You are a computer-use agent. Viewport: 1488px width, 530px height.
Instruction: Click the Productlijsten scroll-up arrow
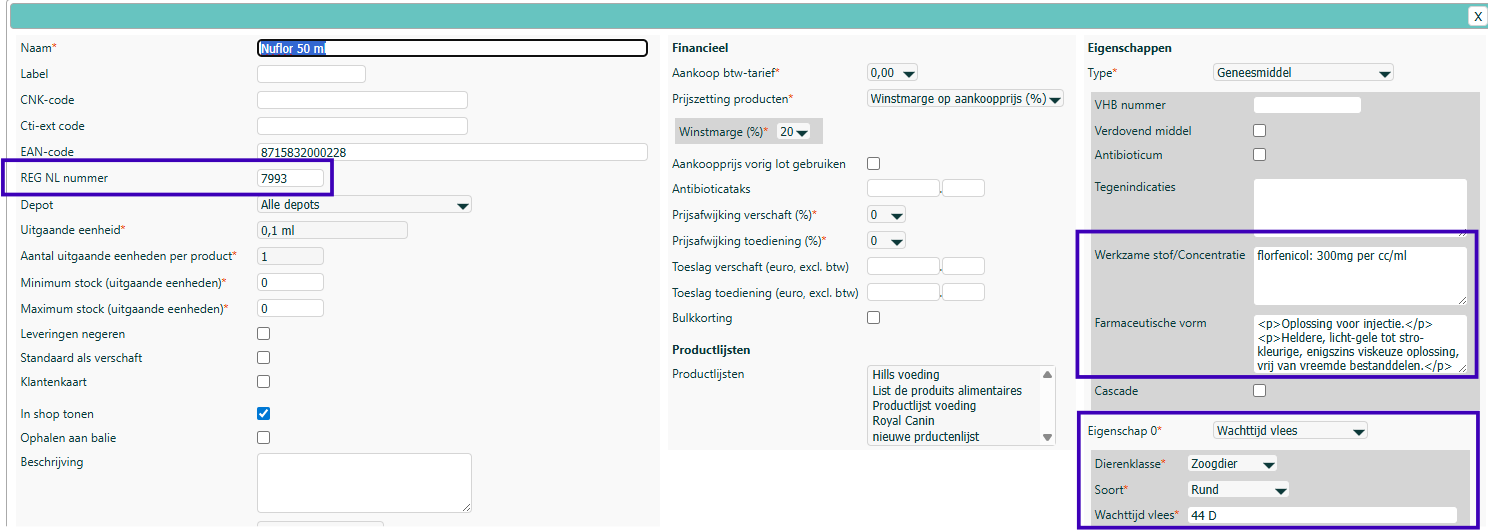tap(1047, 373)
